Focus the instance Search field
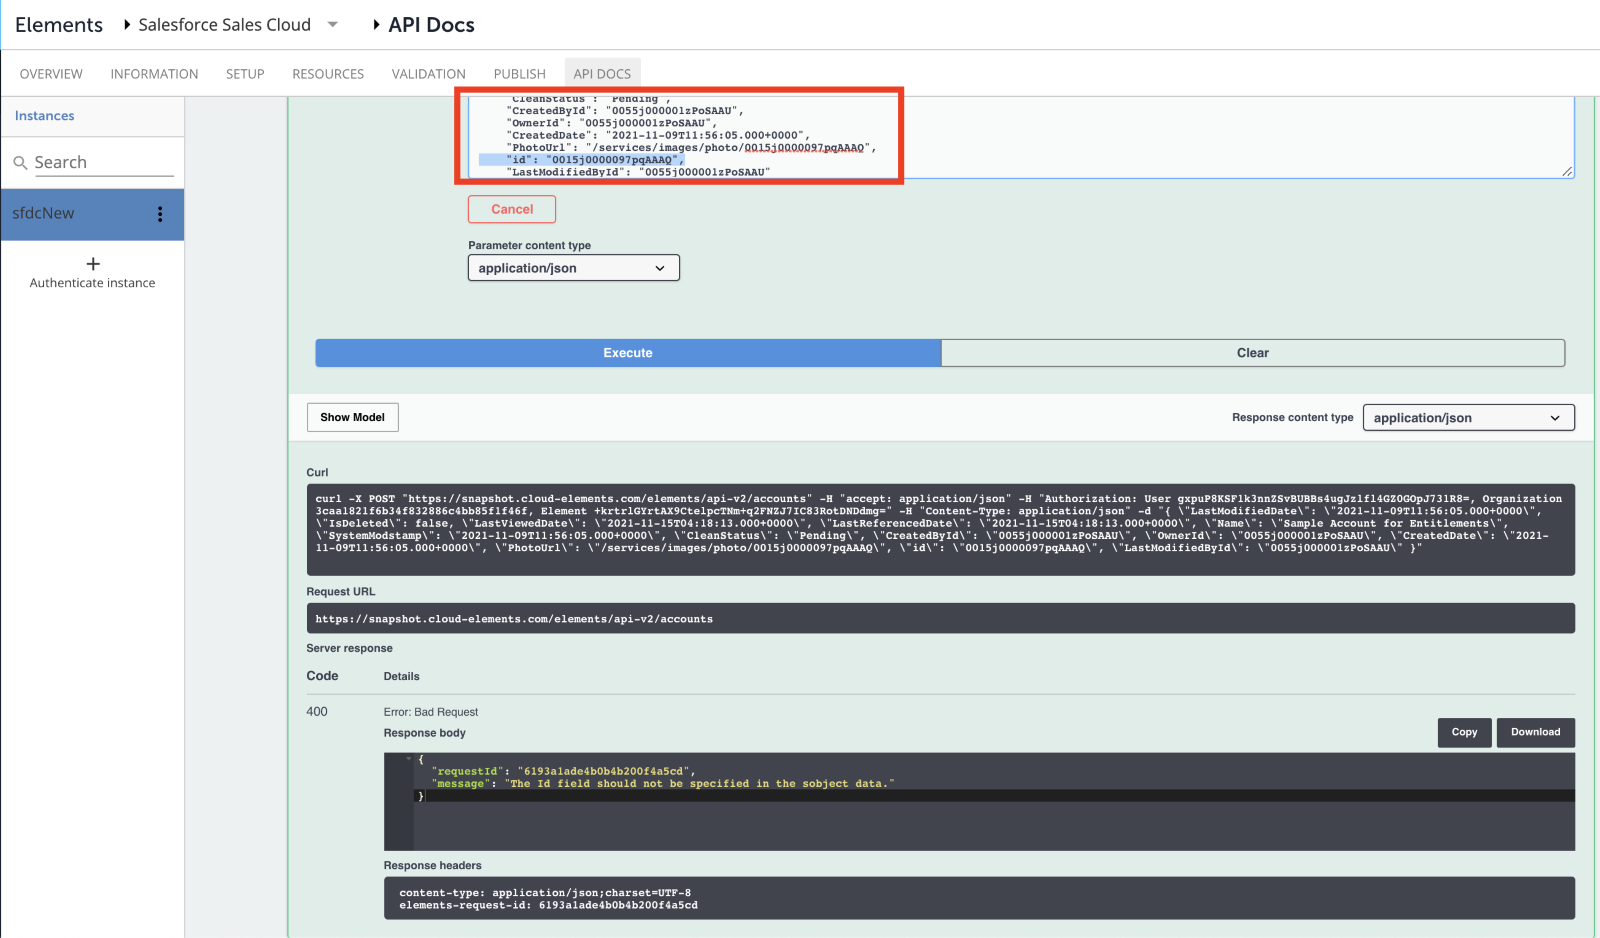 [104, 162]
